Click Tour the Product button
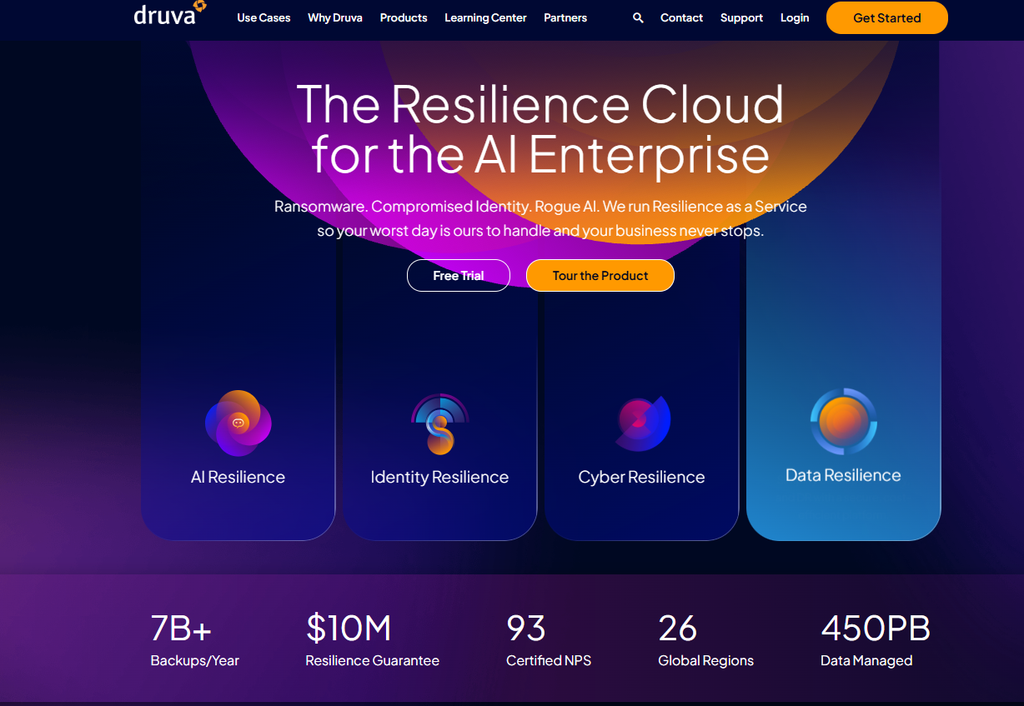 click(x=600, y=276)
